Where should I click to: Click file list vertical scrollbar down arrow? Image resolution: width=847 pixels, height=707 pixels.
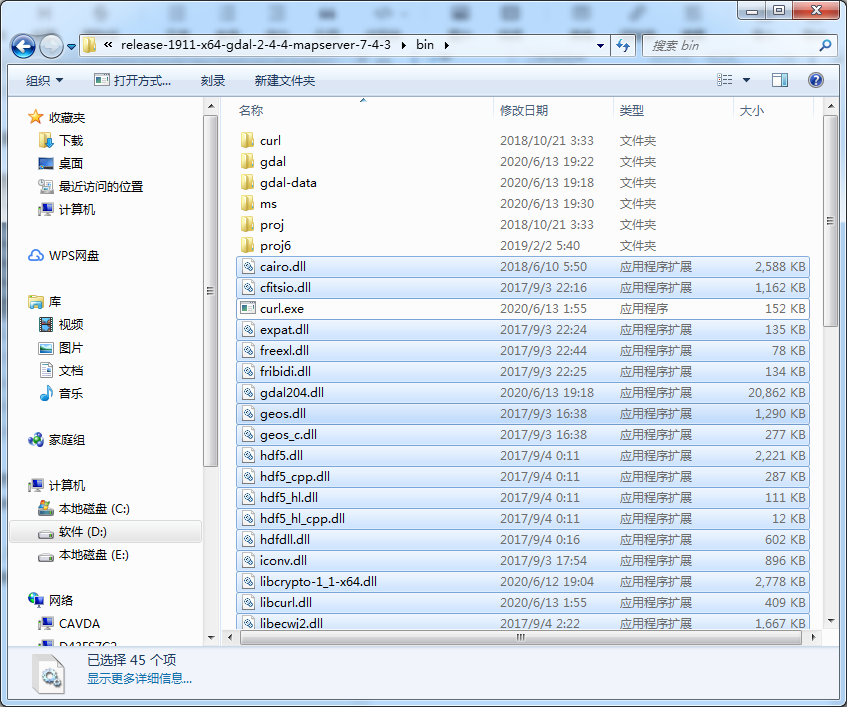[831, 621]
